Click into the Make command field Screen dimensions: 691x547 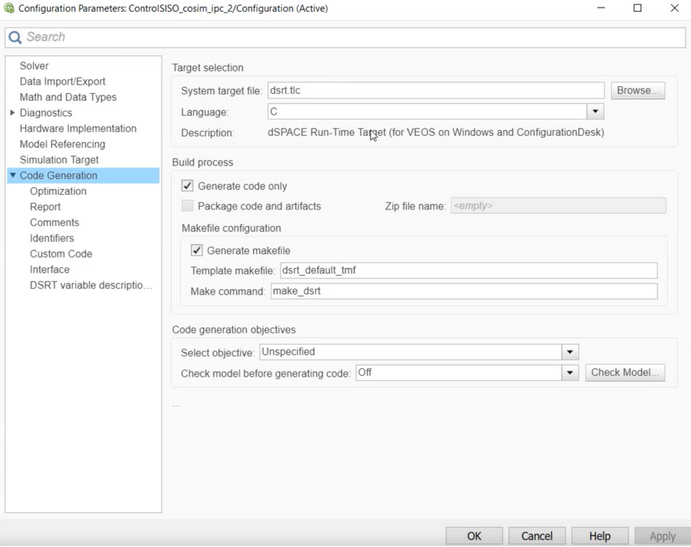[463, 291]
